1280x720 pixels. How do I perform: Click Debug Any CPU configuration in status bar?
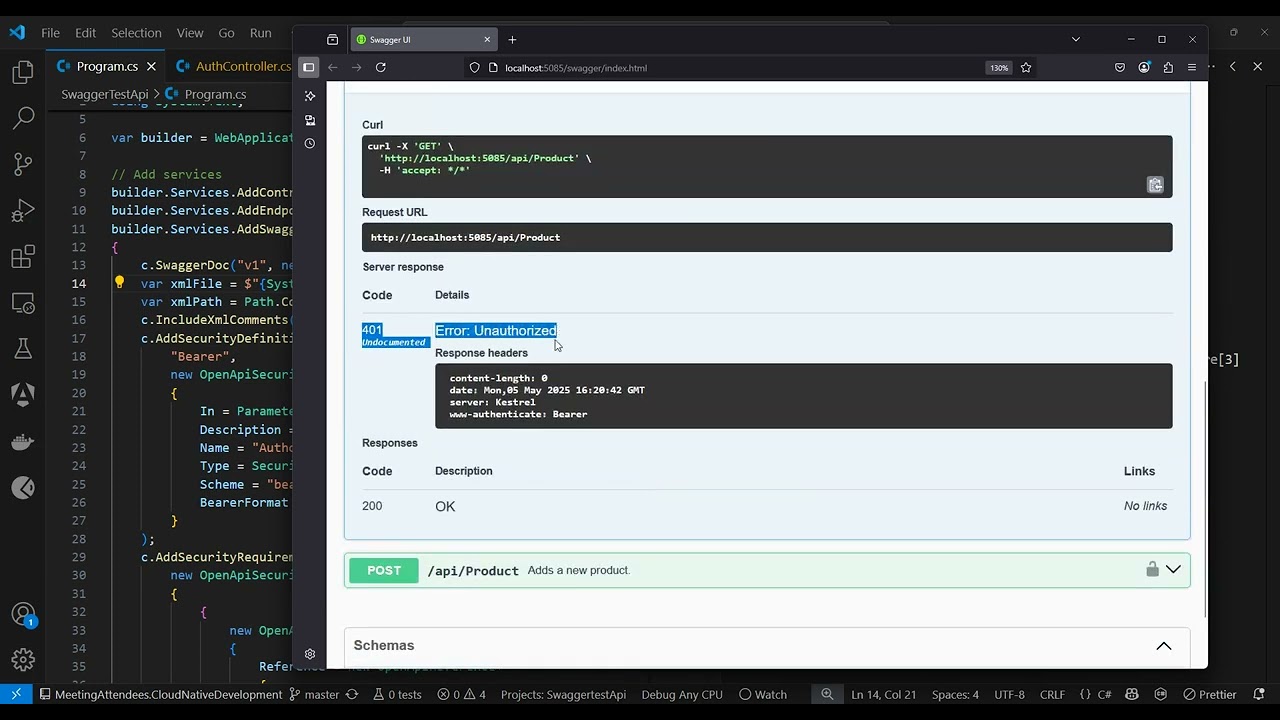tap(682, 694)
